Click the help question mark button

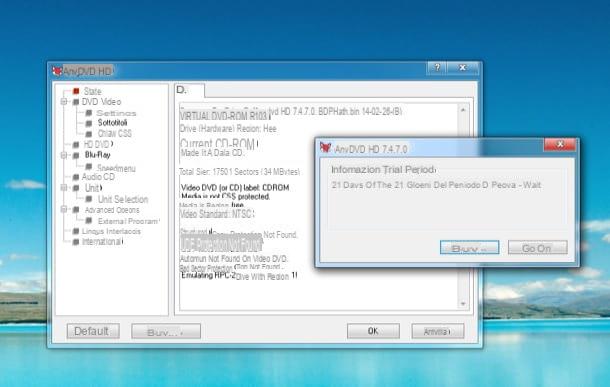click(437, 68)
